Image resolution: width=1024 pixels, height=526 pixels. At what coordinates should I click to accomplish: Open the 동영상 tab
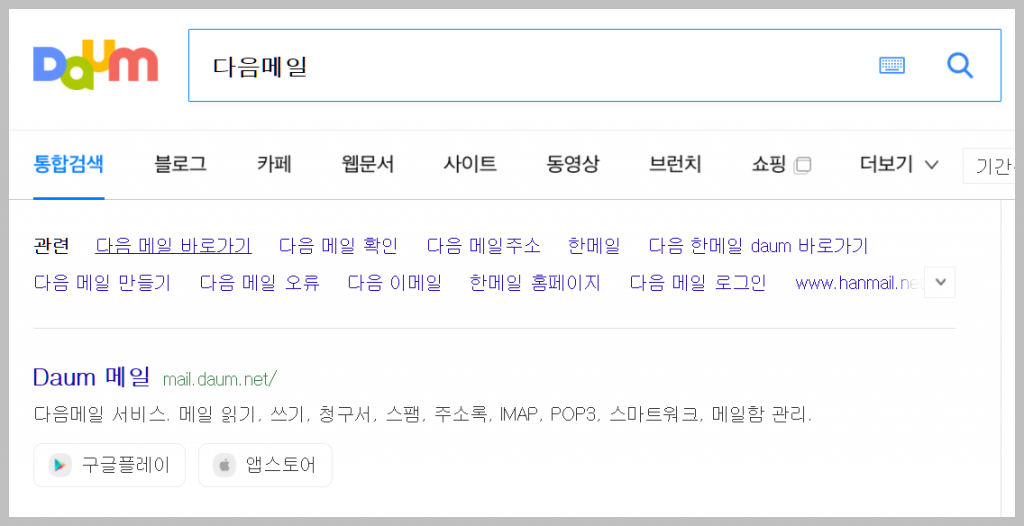[572, 165]
